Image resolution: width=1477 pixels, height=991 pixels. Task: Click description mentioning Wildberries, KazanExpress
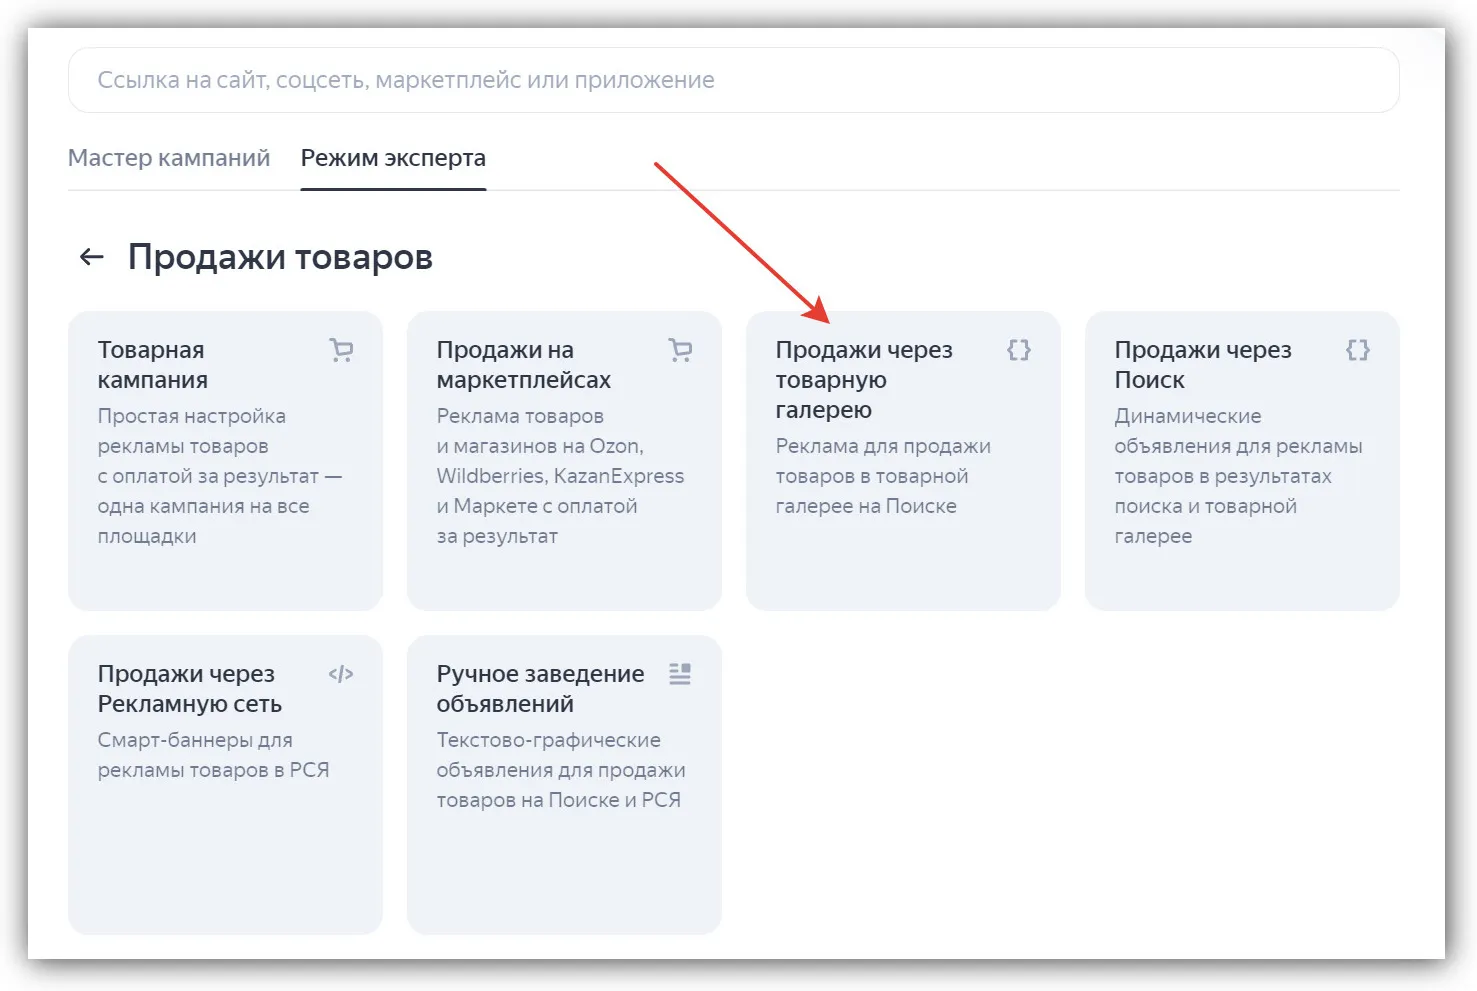pos(560,476)
